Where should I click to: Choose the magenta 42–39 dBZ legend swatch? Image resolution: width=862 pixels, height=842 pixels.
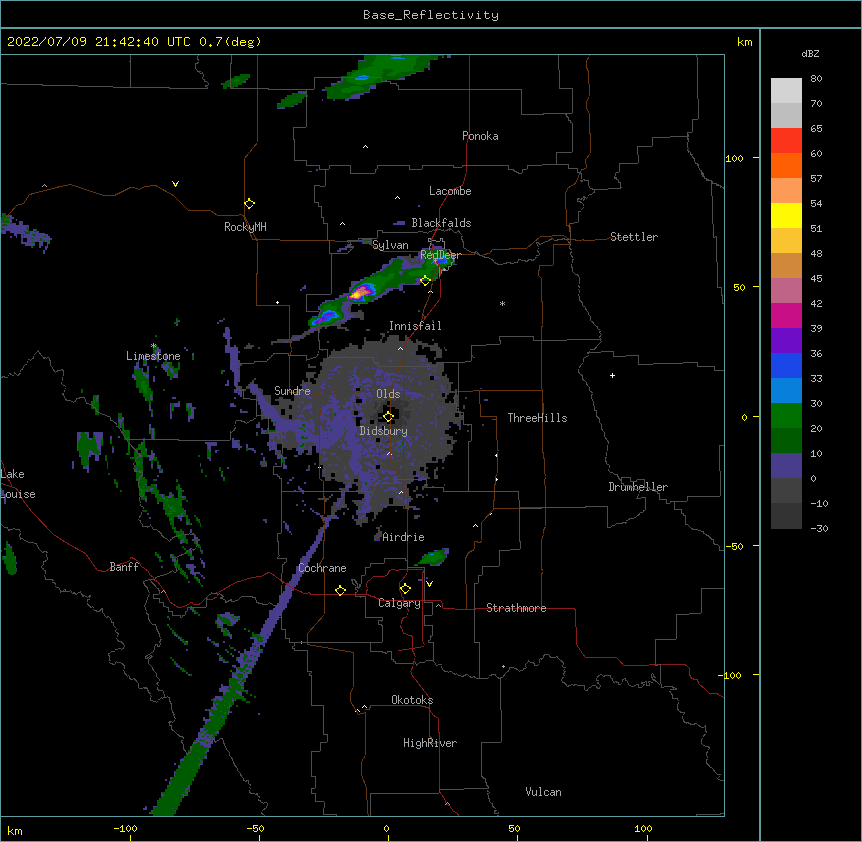coord(786,315)
